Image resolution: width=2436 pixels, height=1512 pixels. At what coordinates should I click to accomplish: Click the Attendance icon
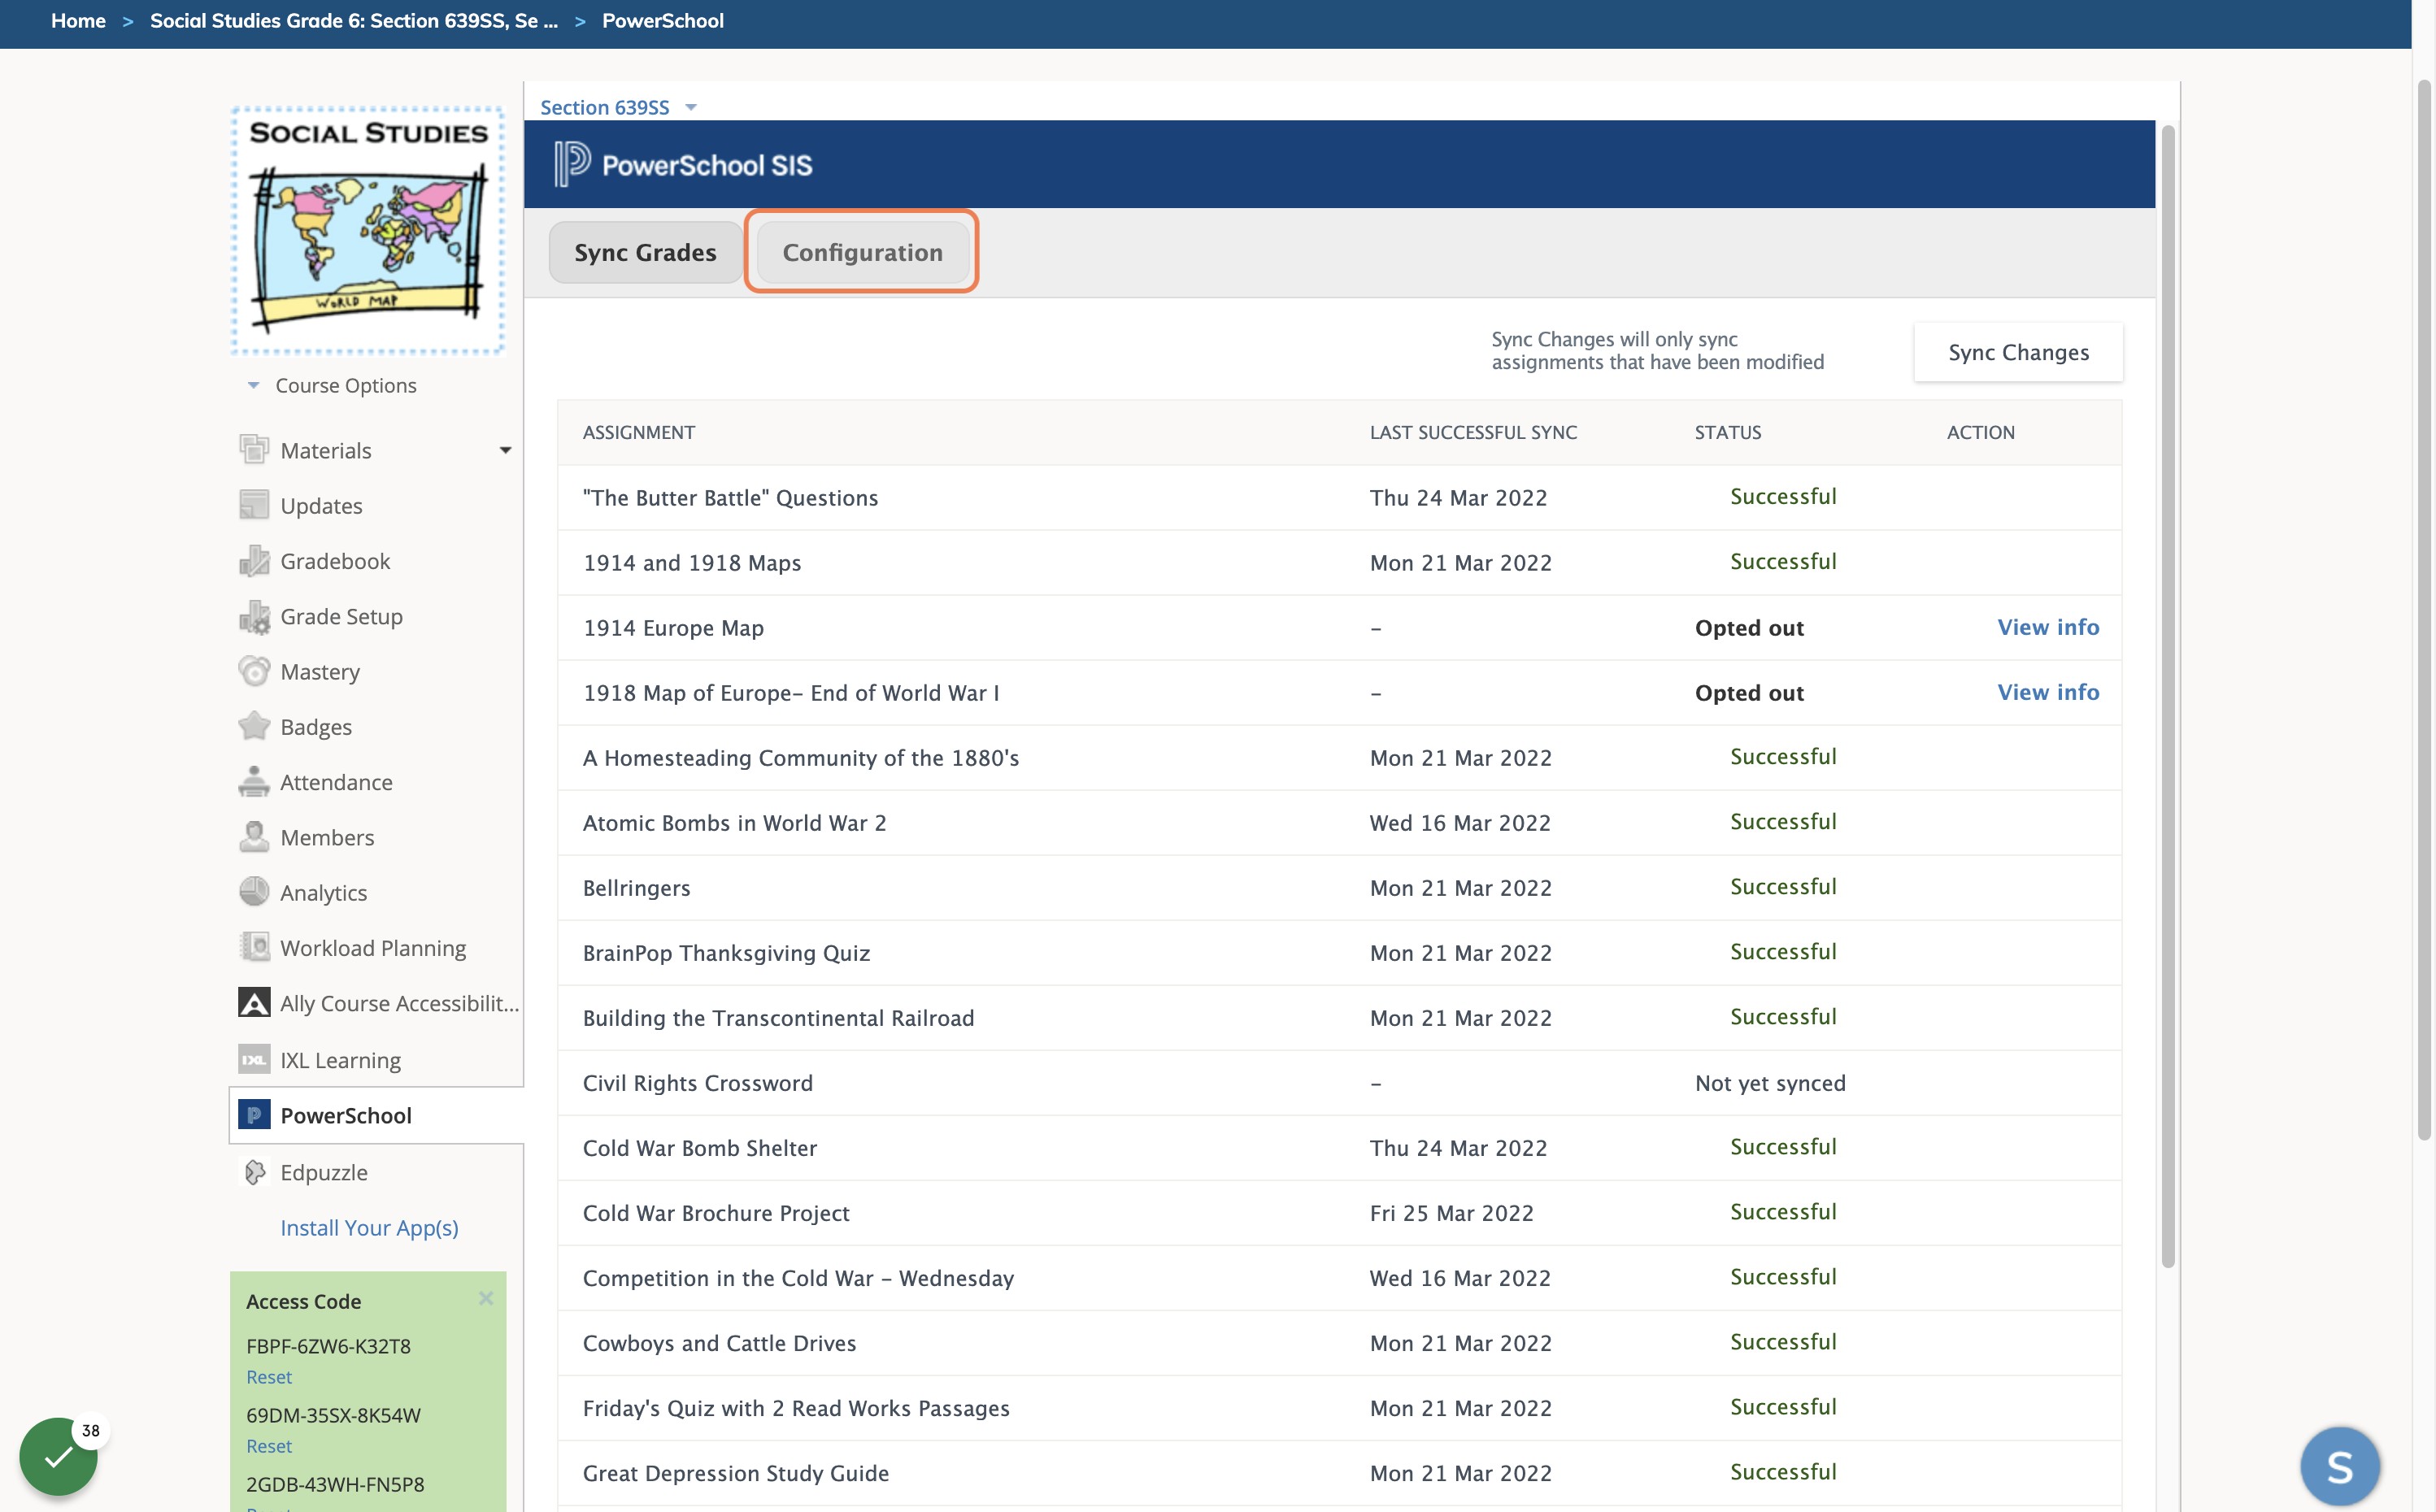(254, 782)
